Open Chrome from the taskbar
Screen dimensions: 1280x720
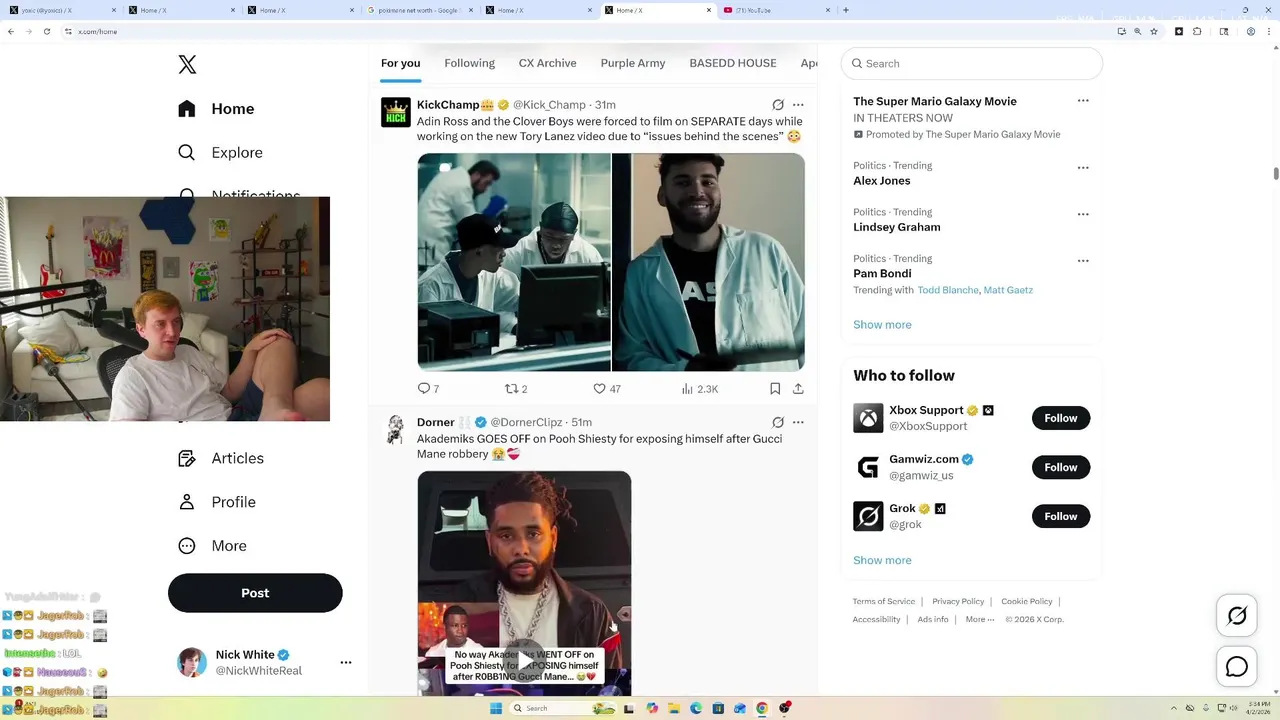click(x=761, y=708)
